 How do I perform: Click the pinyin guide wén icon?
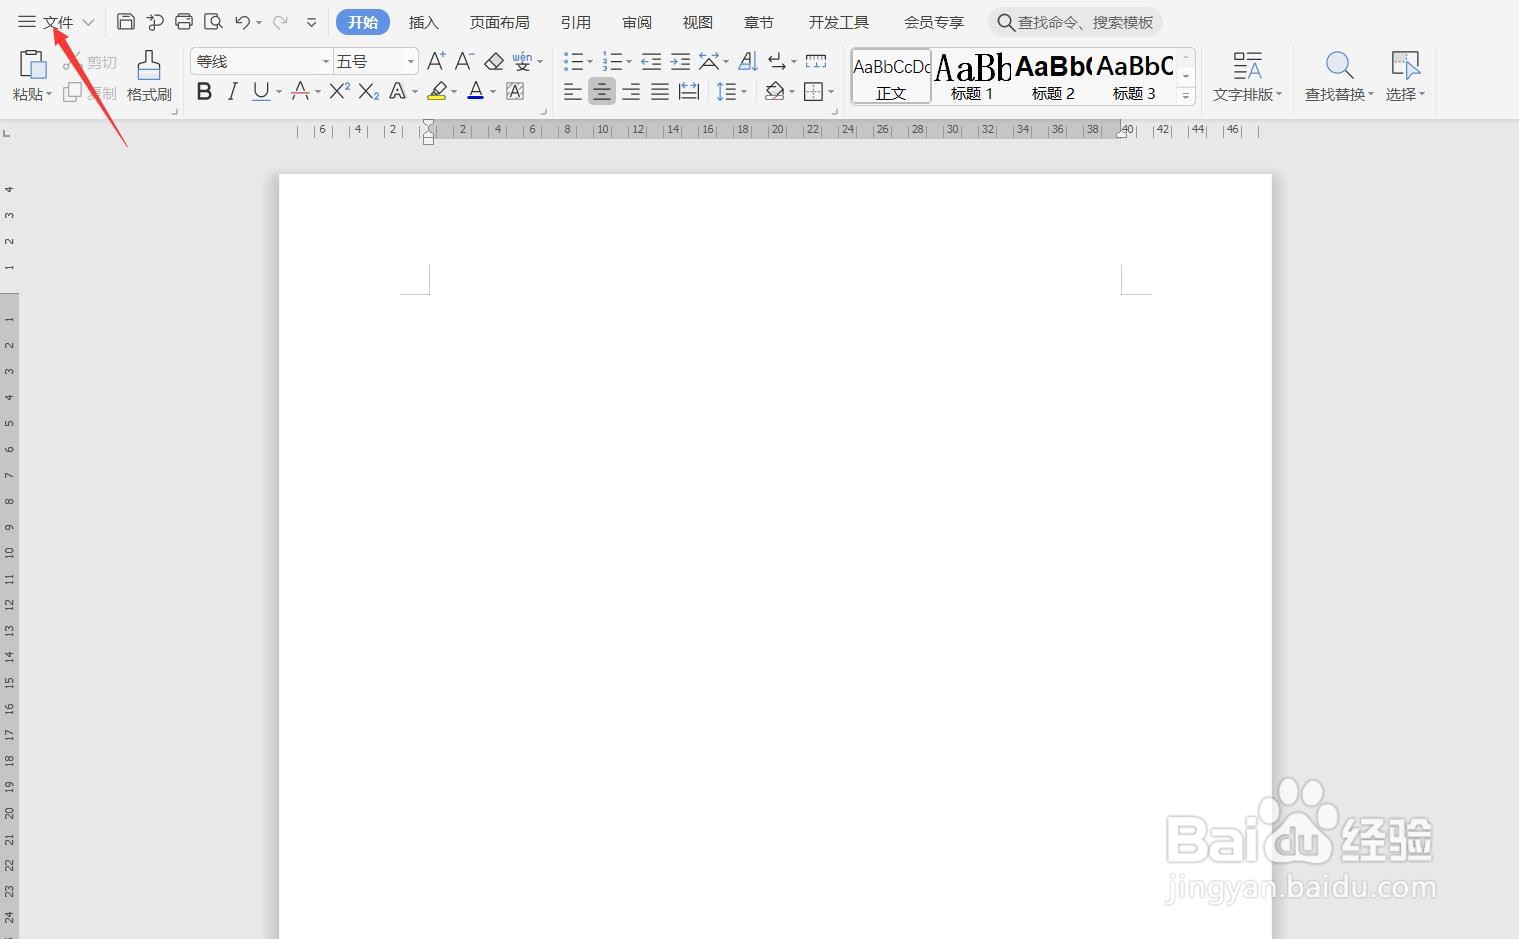coord(522,61)
